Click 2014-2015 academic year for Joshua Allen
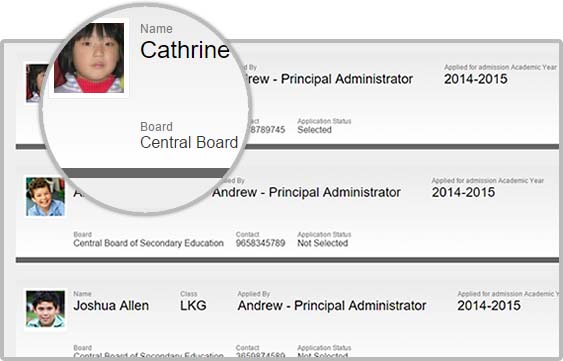The image size is (563, 361). tap(489, 306)
